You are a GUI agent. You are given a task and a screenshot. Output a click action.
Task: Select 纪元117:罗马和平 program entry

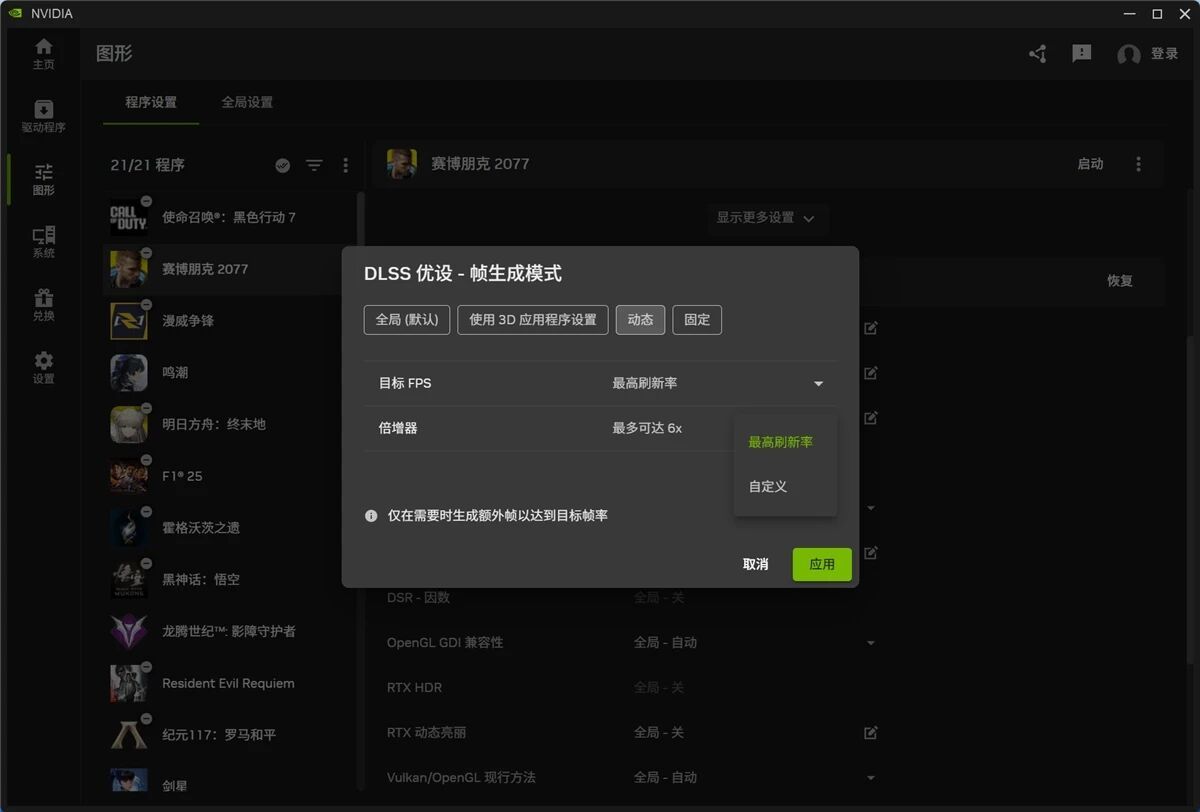(x=231, y=735)
